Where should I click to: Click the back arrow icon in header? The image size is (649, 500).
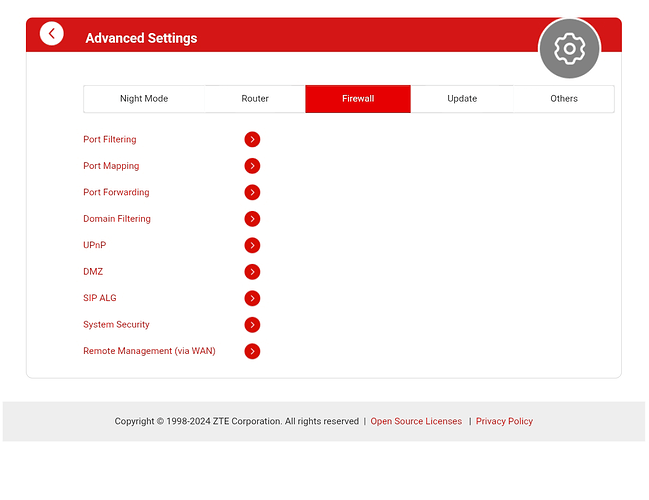pyautogui.click(x=52, y=34)
